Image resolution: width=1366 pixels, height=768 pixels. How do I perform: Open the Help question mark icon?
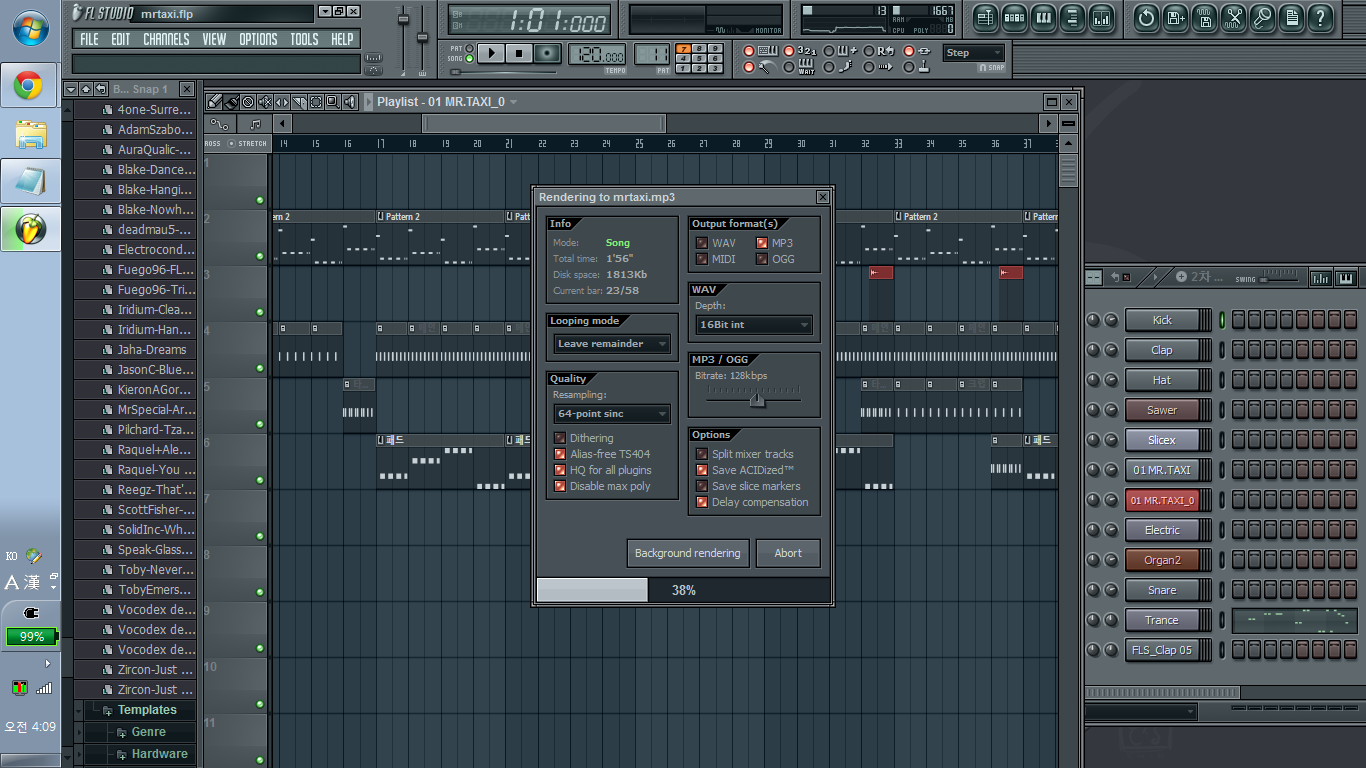coord(1320,17)
